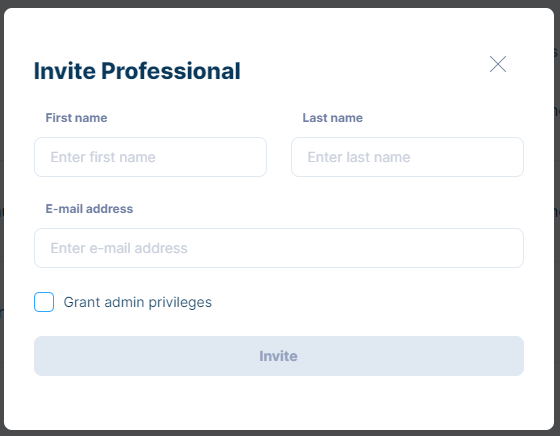
Task: Focus the First name input field
Action: pyautogui.click(x=150, y=157)
